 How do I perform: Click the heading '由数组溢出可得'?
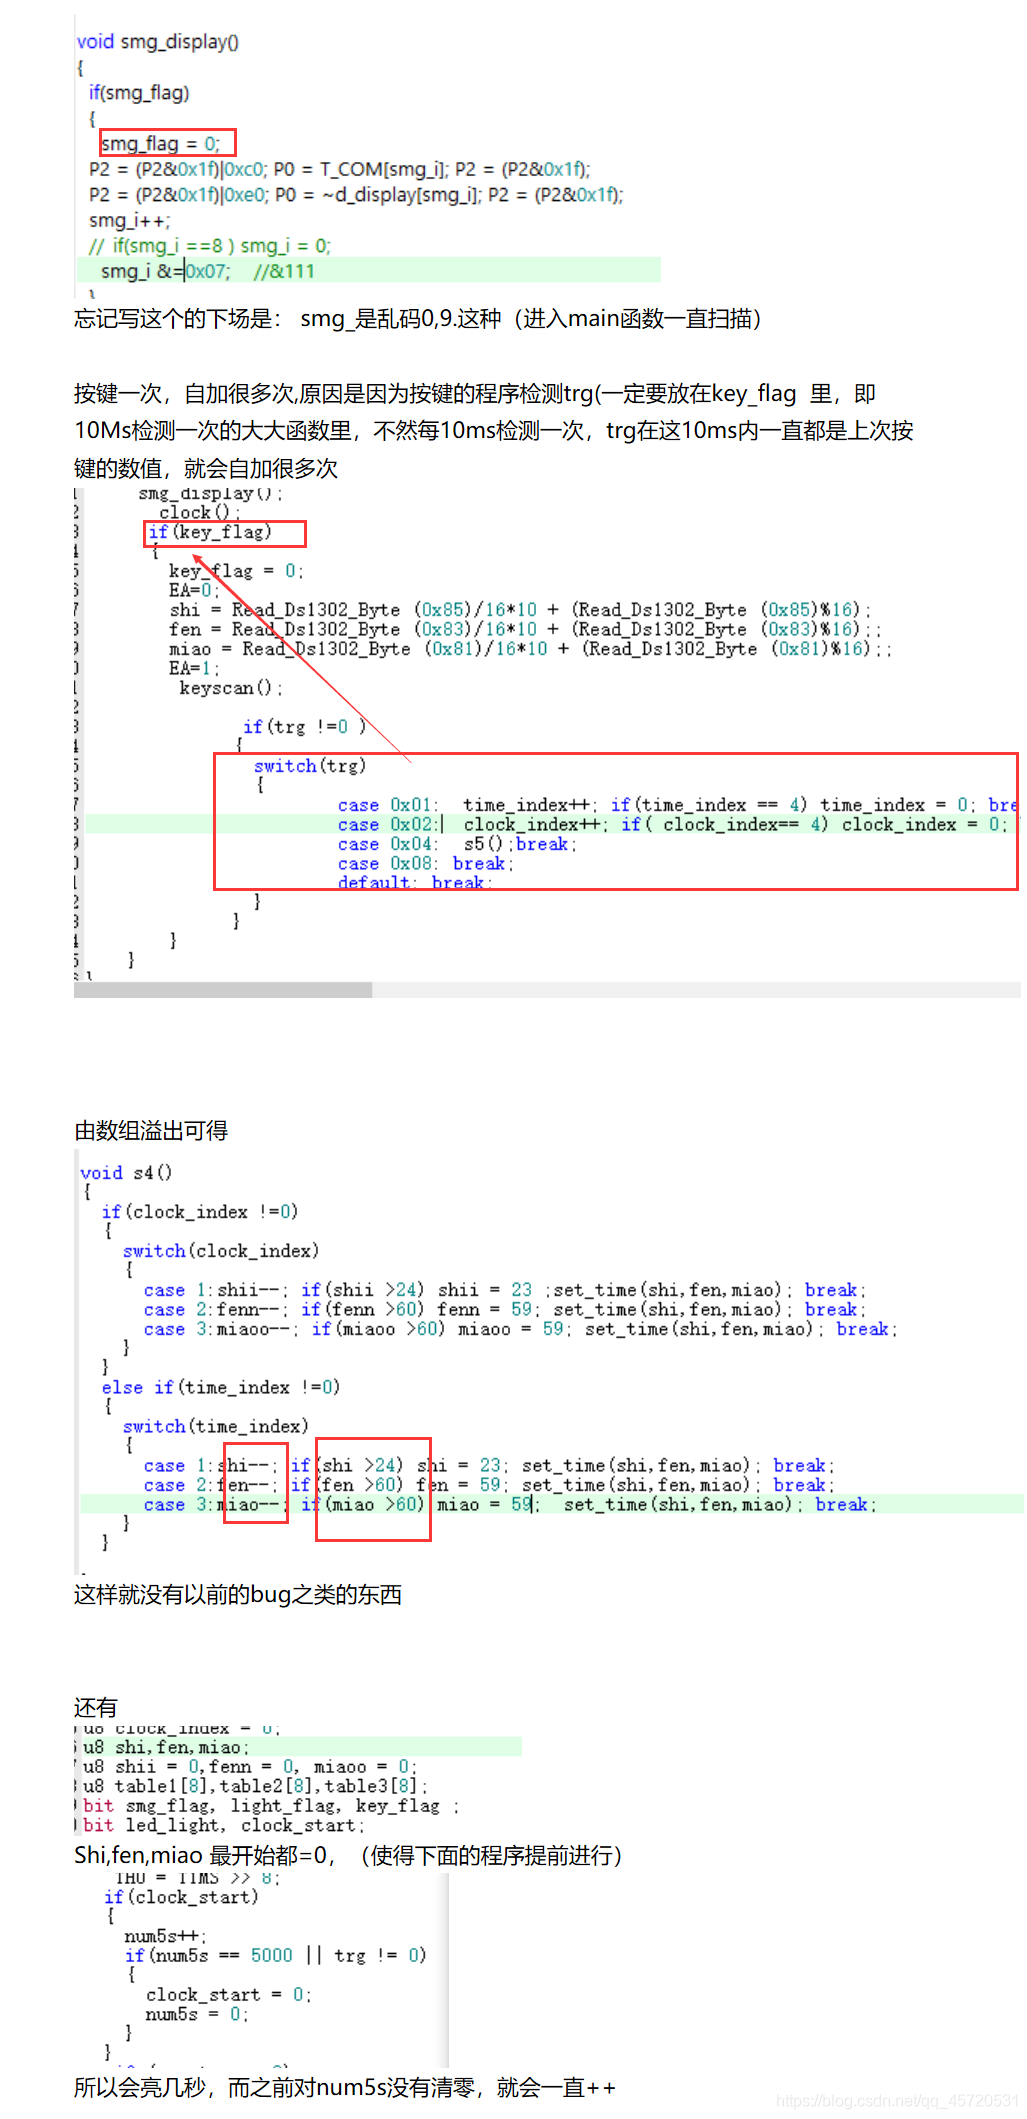click(x=151, y=1131)
